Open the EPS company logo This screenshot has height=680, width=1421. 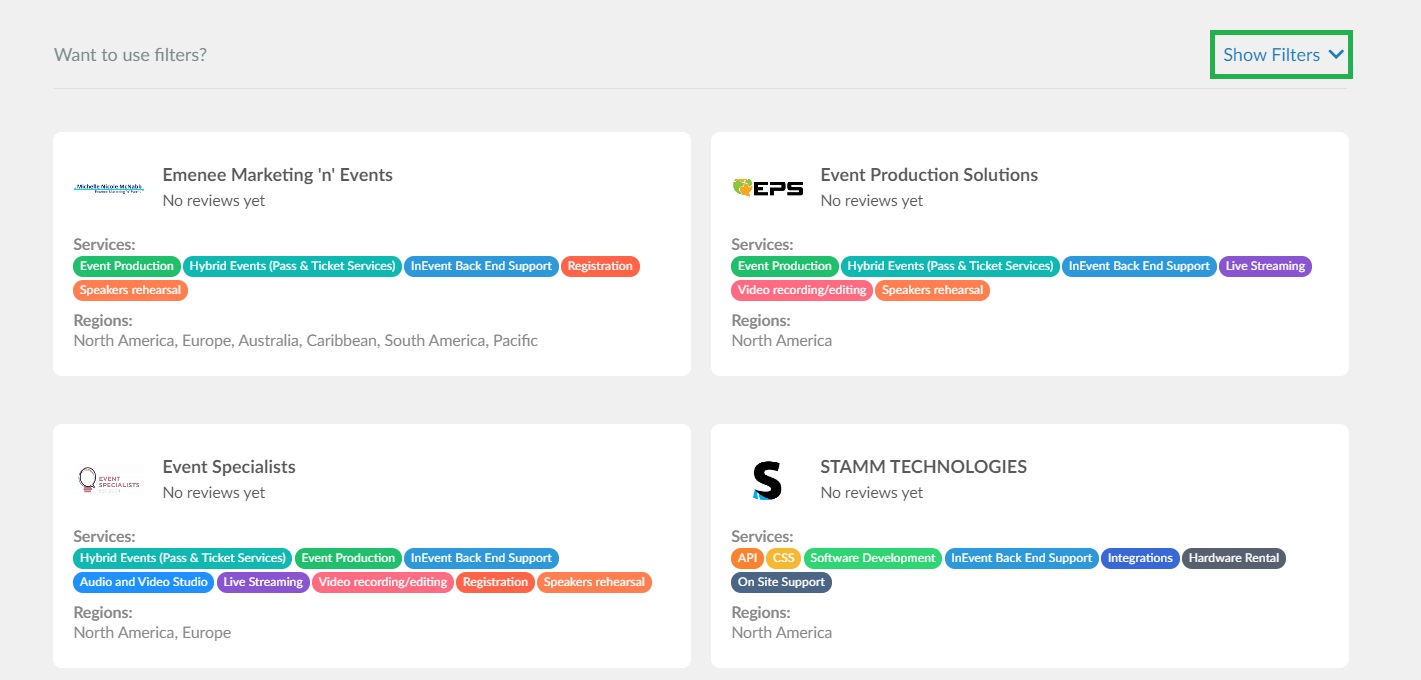[768, 187]
